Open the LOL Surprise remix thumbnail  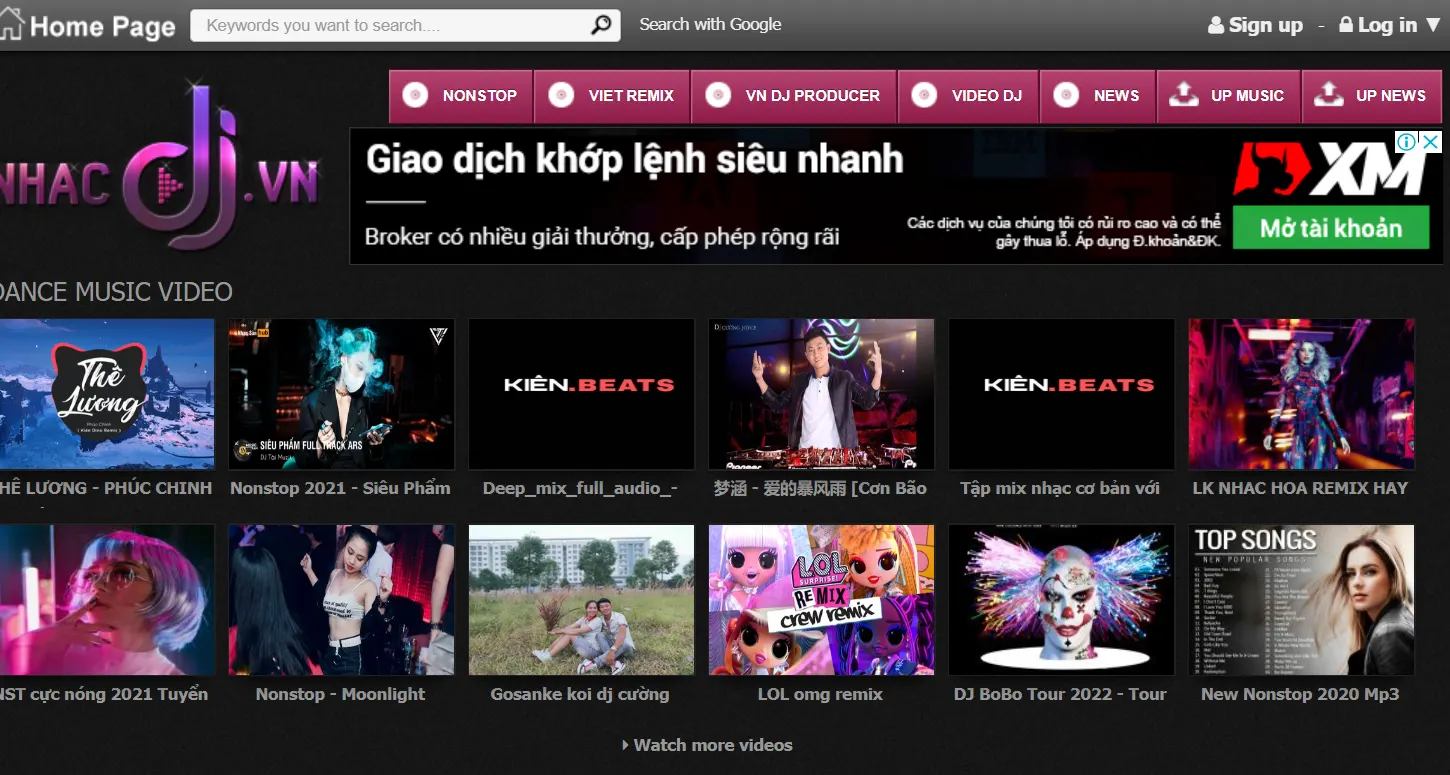pos(821,600)
